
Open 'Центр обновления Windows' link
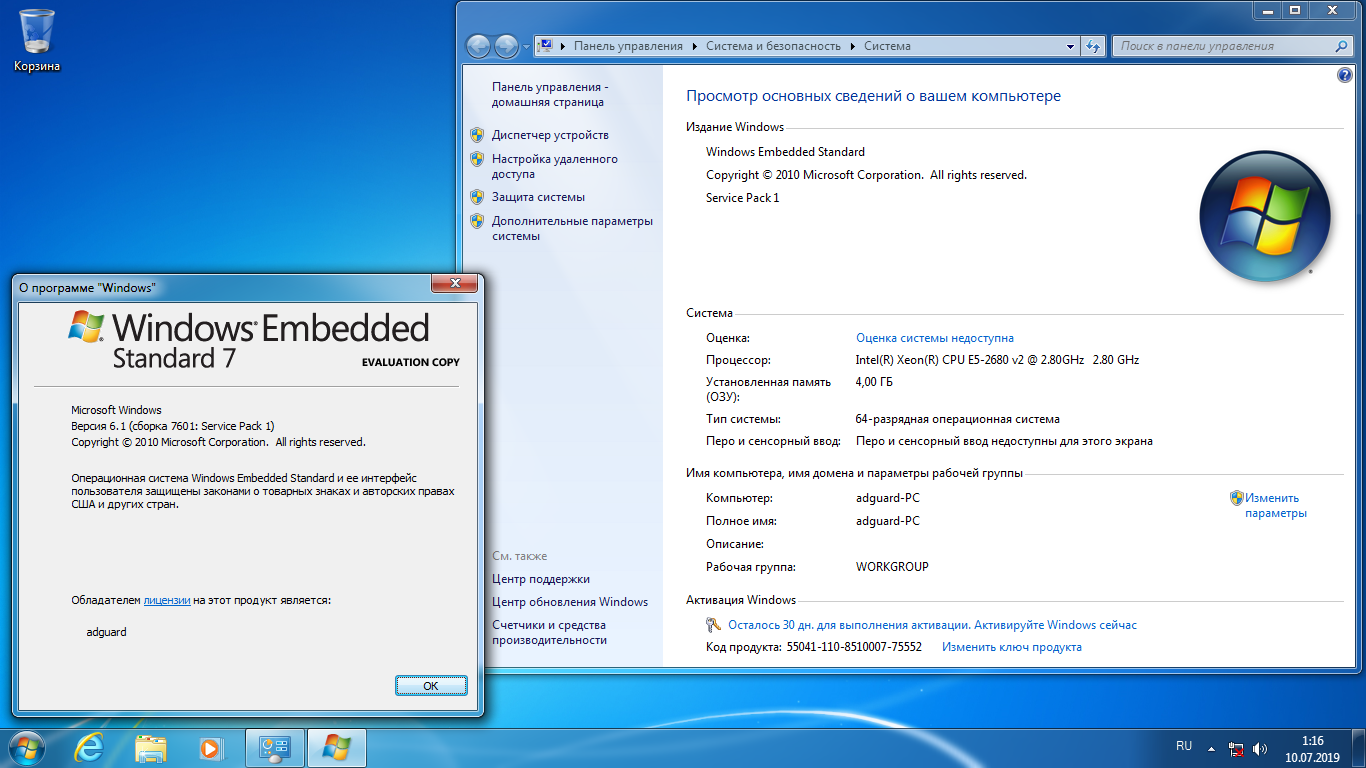pos(570,602)
